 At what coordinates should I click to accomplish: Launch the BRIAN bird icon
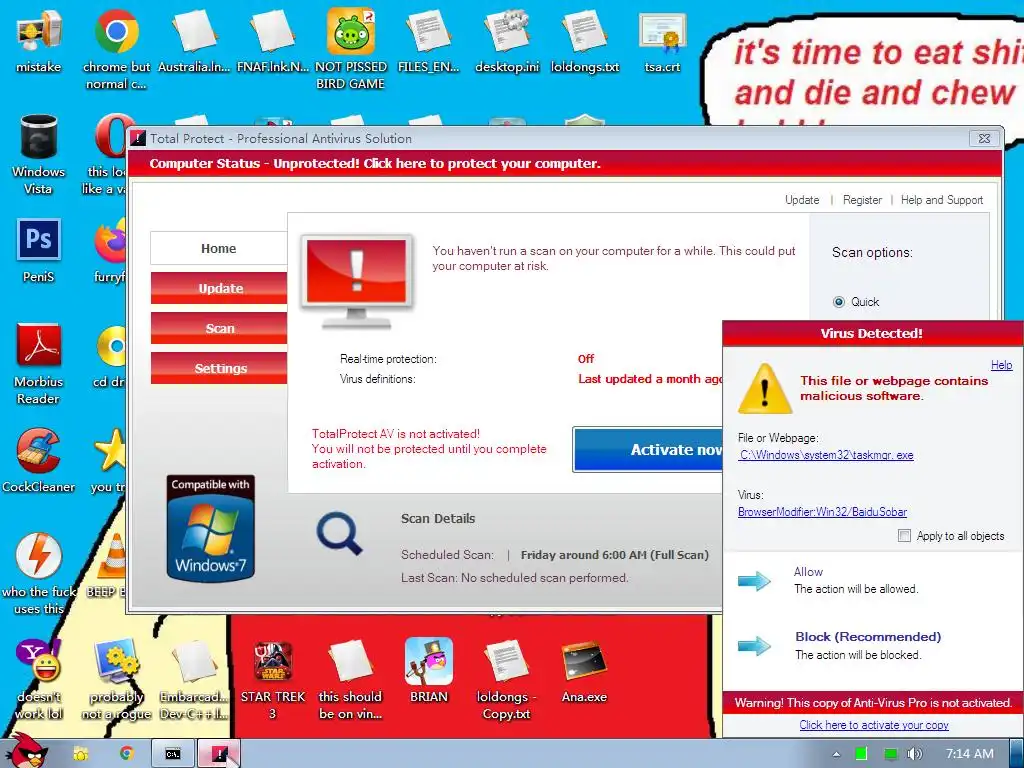(x=428, y=671)
